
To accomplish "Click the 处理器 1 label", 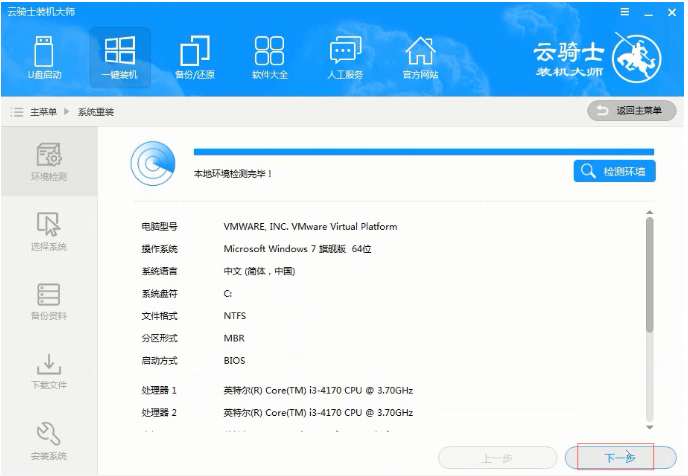I will coord(159,390).
